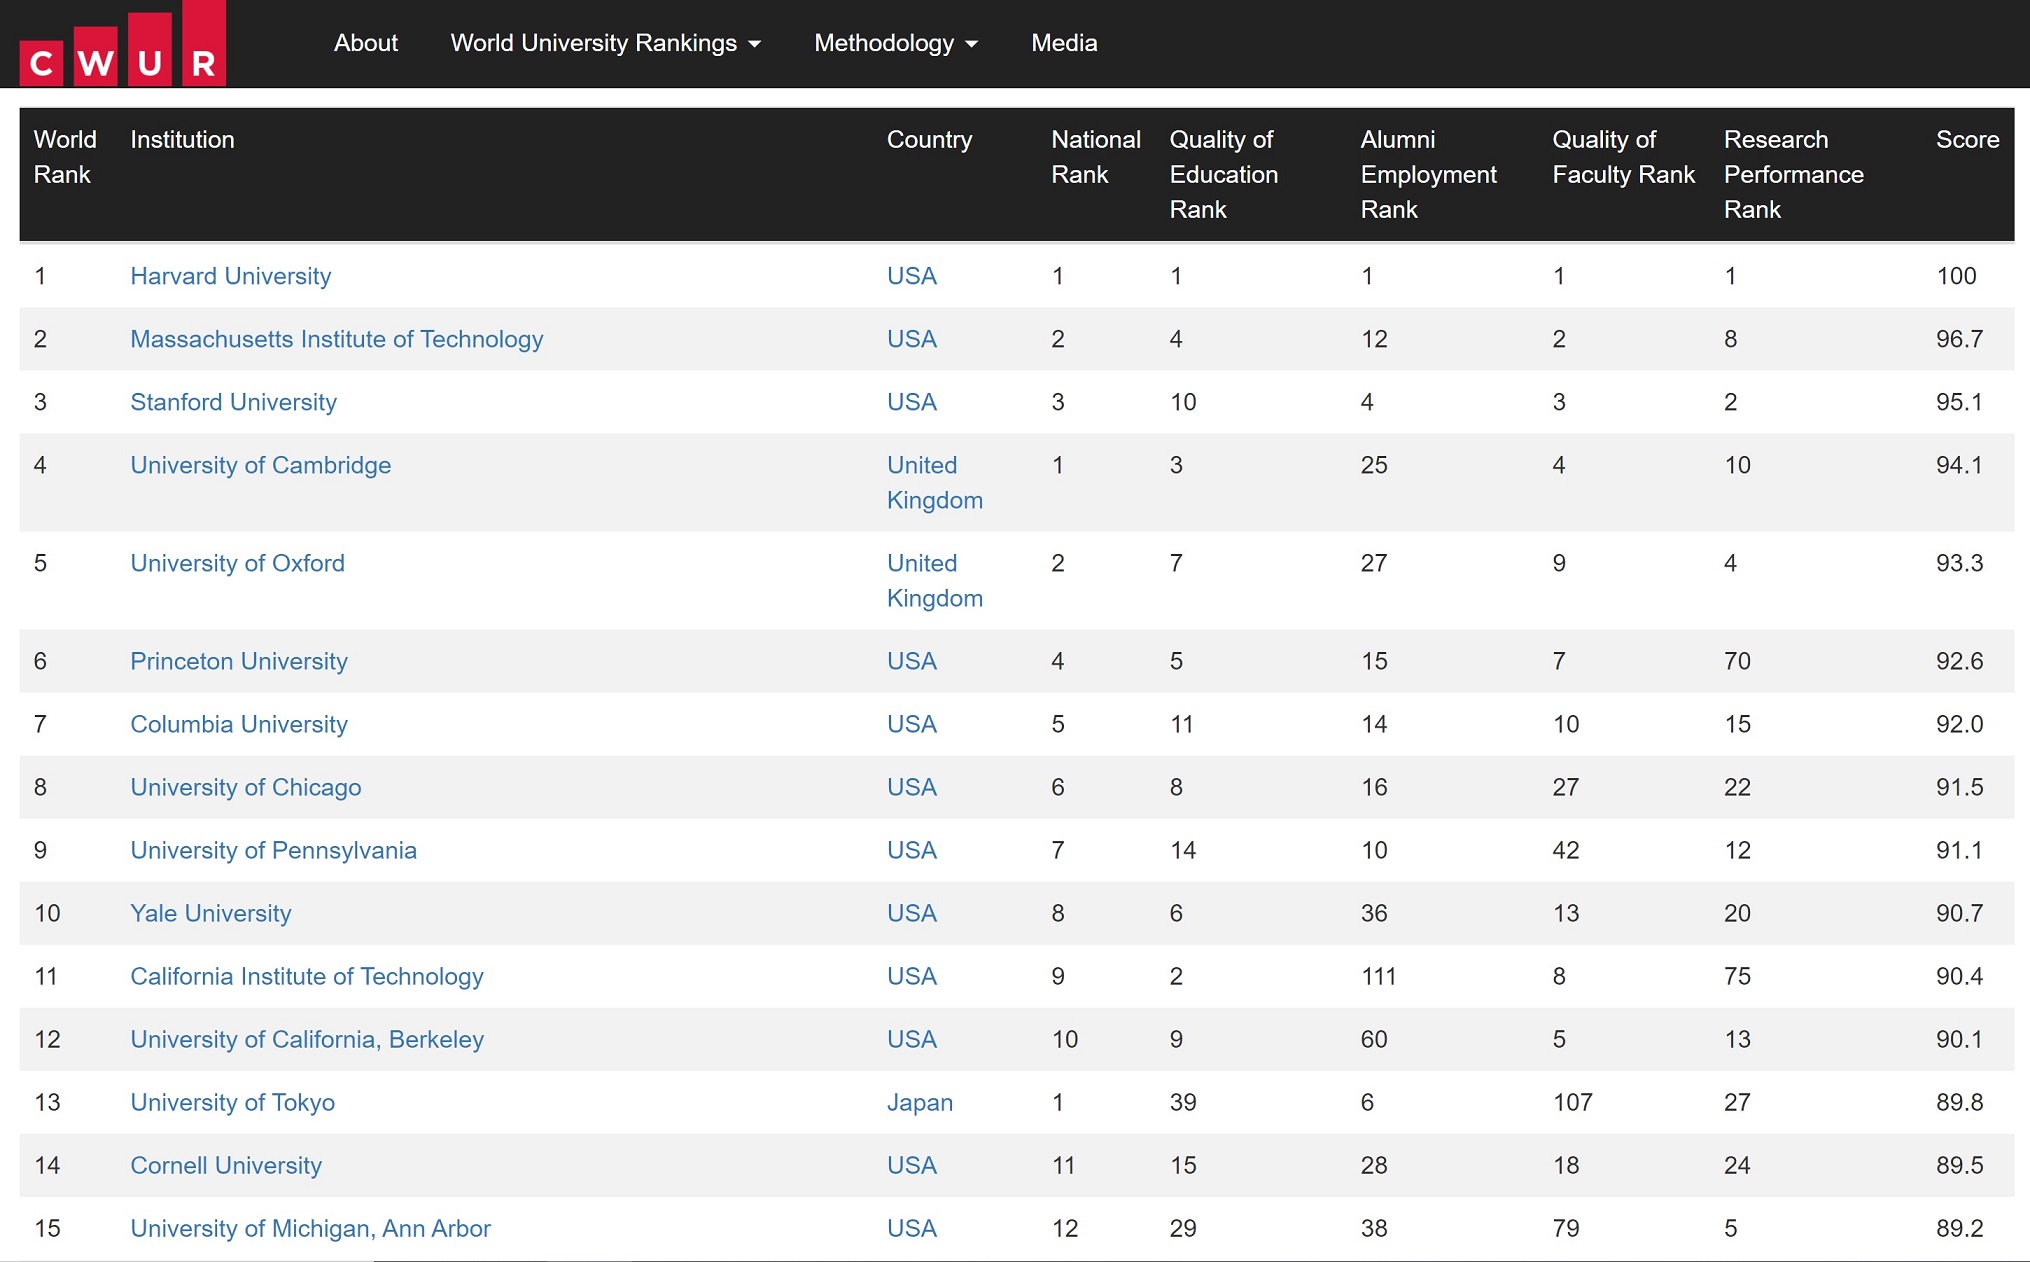Click USA link in Chicago row

(912, 787)
